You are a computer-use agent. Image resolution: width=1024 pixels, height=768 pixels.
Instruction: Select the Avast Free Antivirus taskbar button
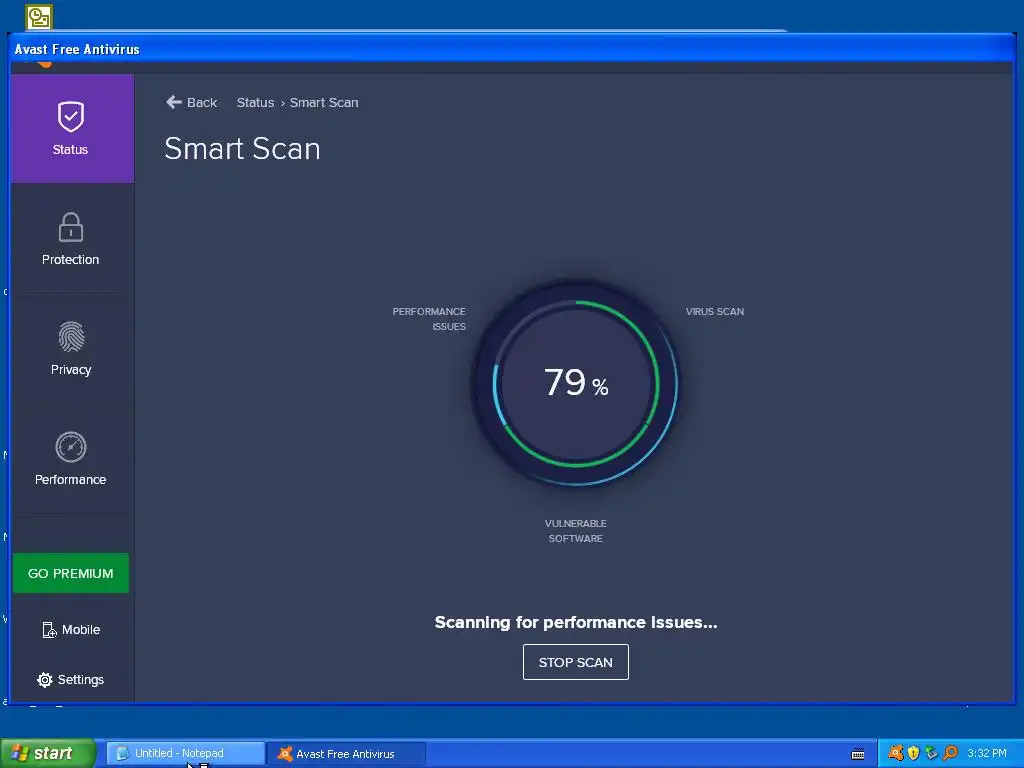pyautogui.click(x=346, y=754)
